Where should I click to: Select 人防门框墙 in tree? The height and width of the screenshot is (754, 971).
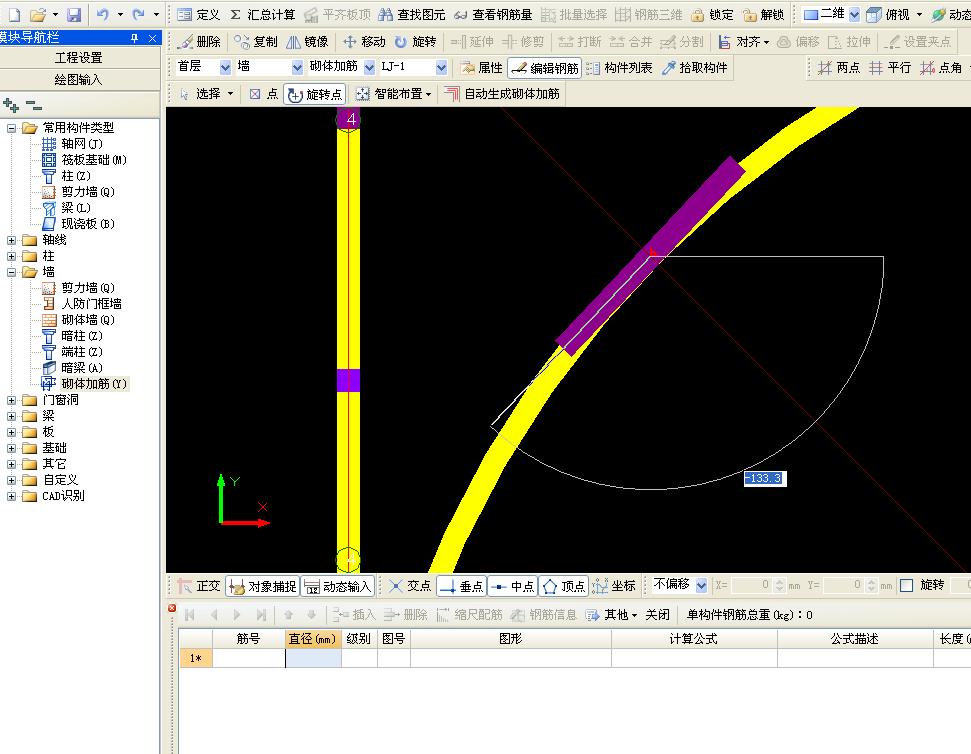pyautogui.click(x=91, y=304)
